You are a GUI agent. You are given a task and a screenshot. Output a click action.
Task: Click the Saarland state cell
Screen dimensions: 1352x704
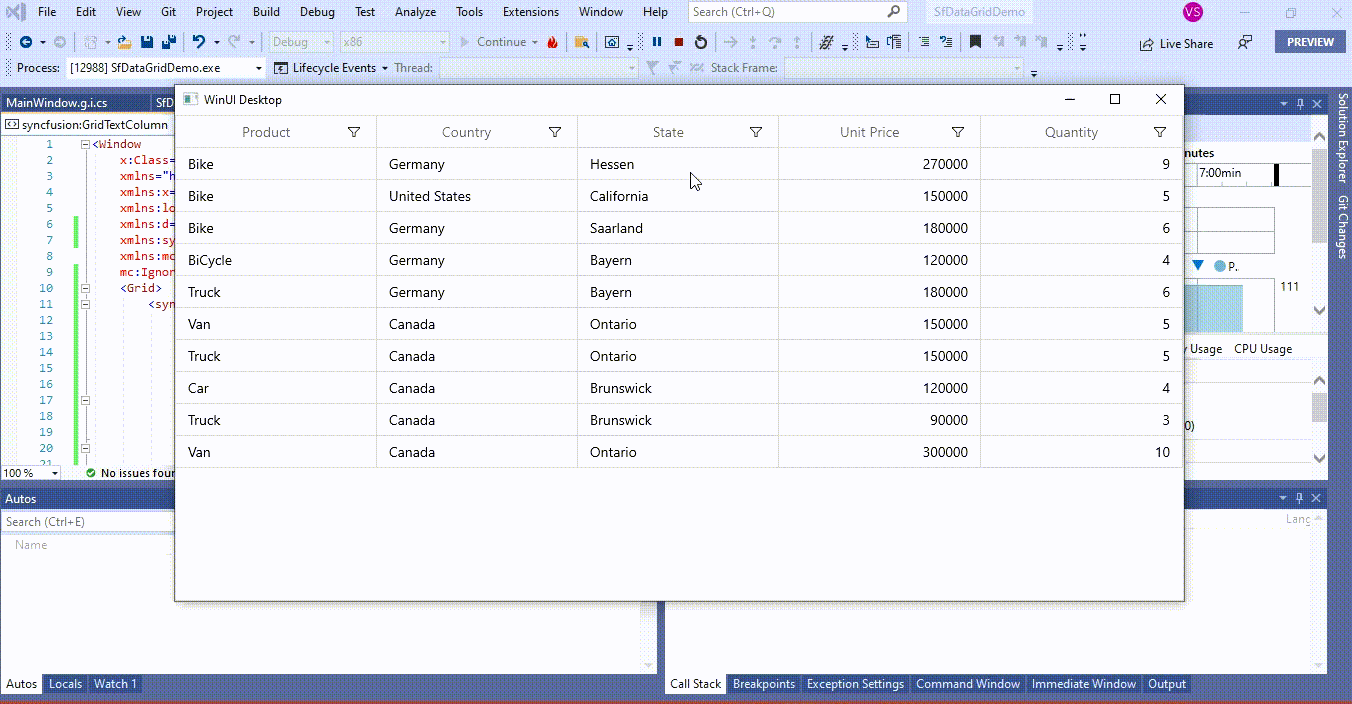pyautogui.click(x=678, y=228)
